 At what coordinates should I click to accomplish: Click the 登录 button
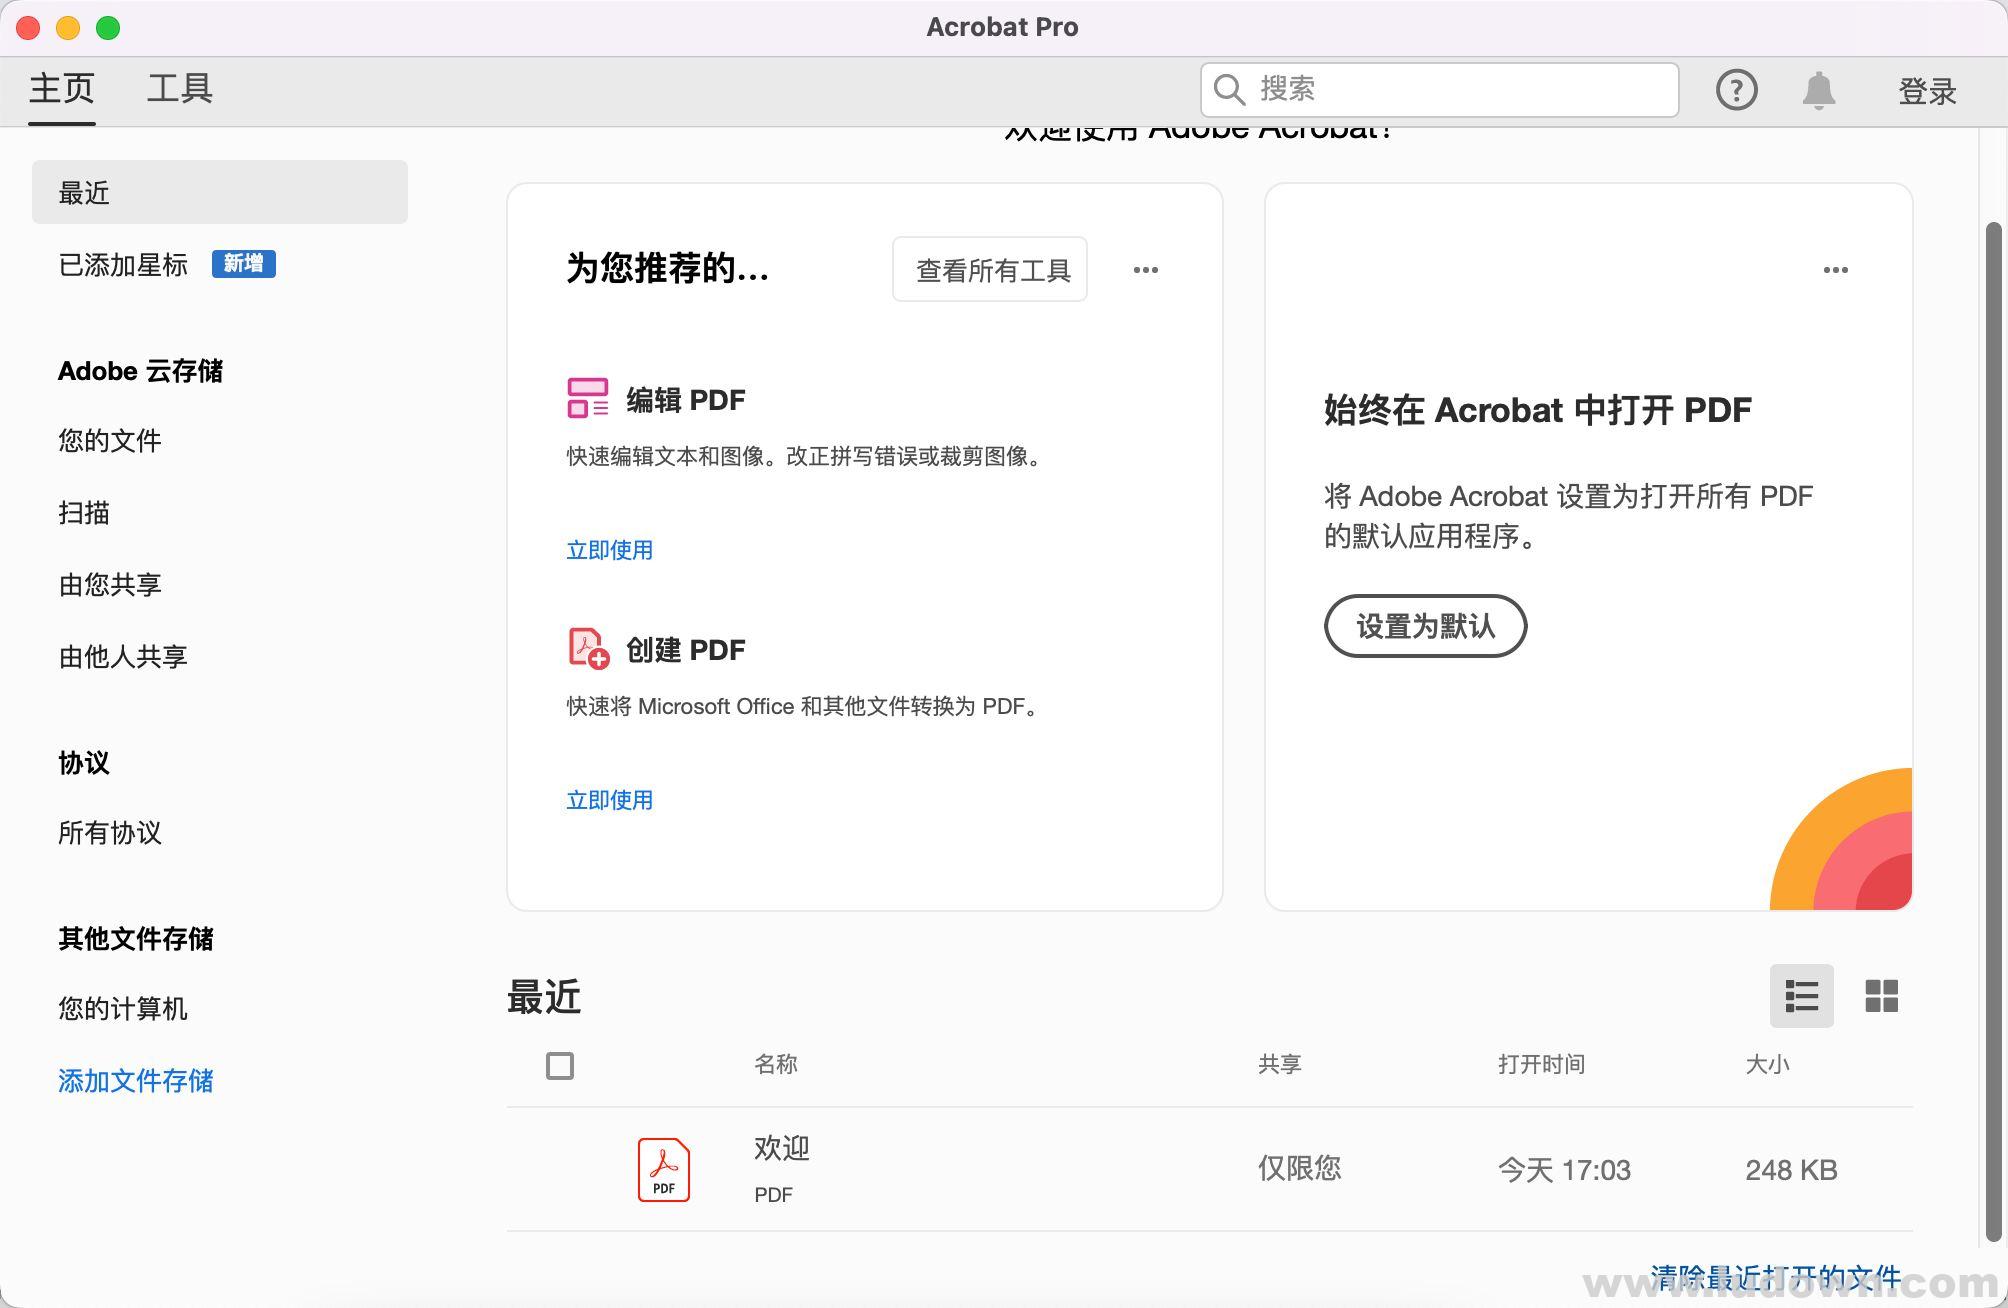click(1927, 91)
